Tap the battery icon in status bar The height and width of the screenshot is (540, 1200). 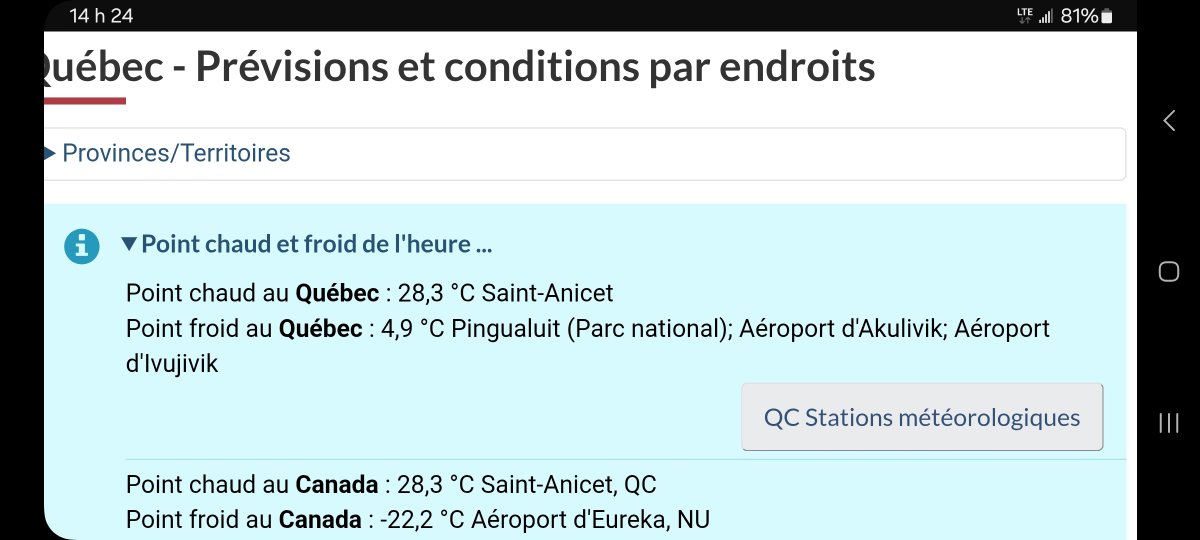coord(1105,16)
